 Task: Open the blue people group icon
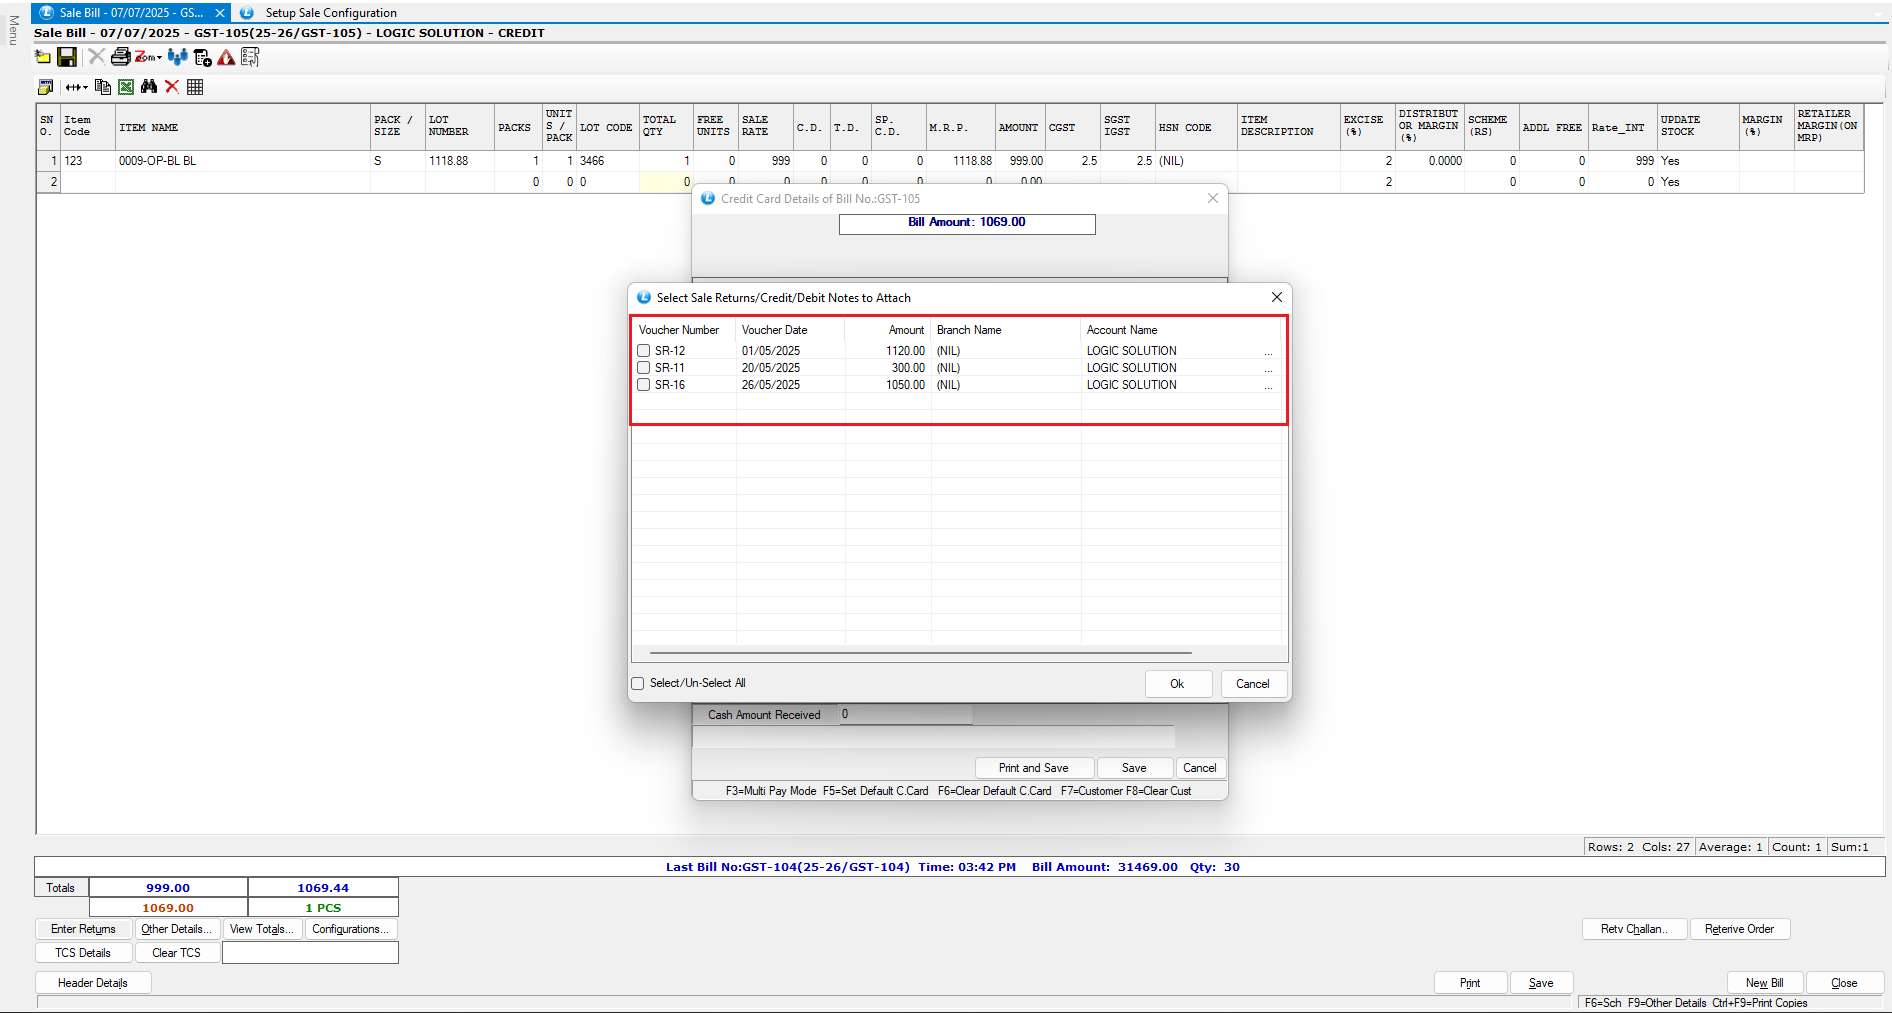click(x=178, y=57)
